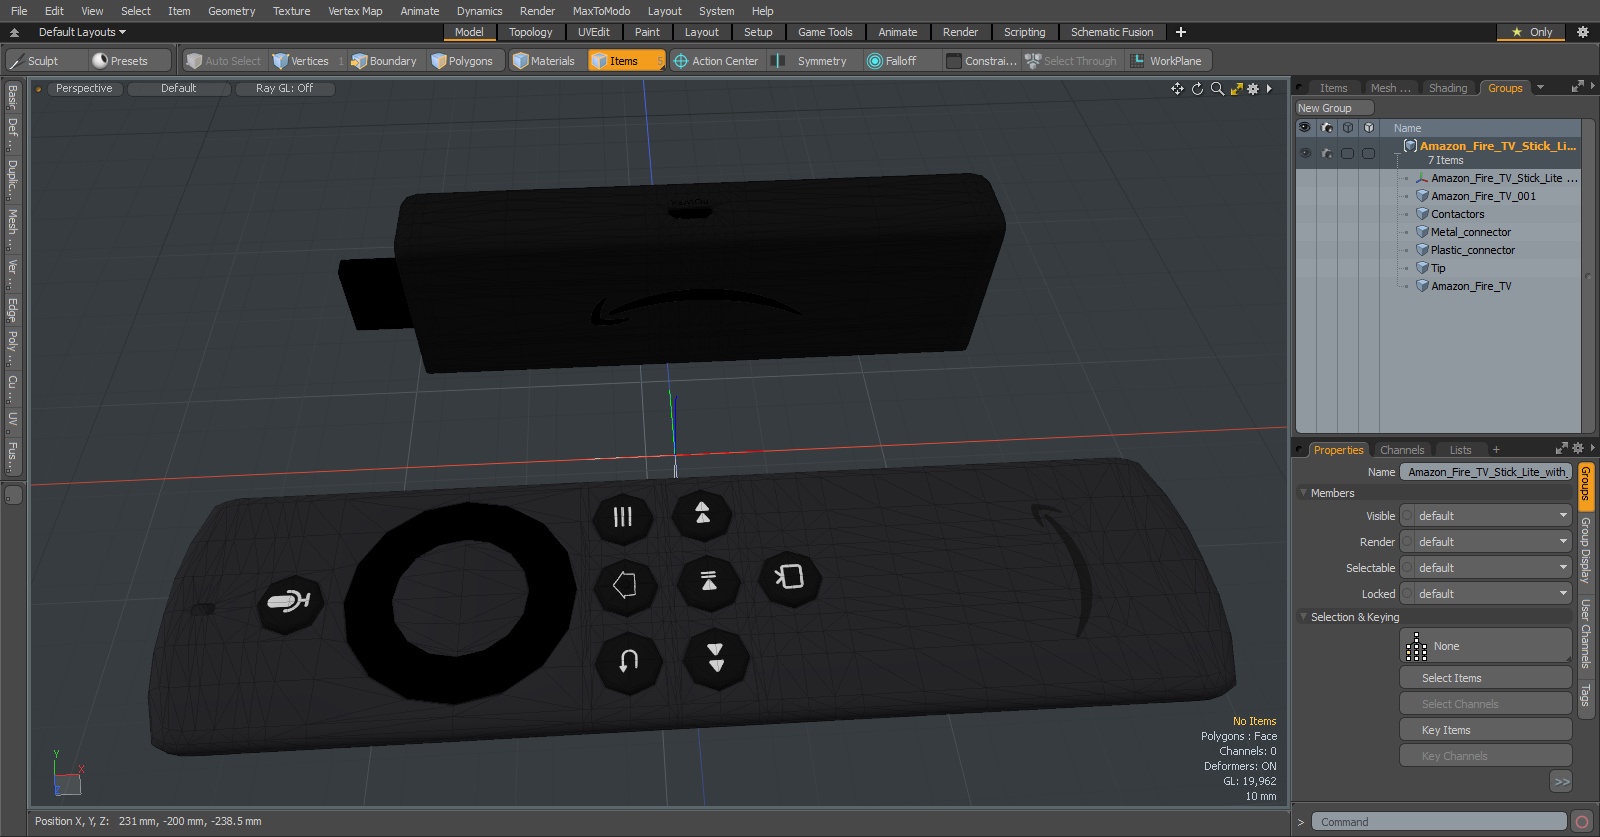Screen dimensions: 1600x837
Task: Switch to Vertices selection mode
Action: click(x=309, y=61)
